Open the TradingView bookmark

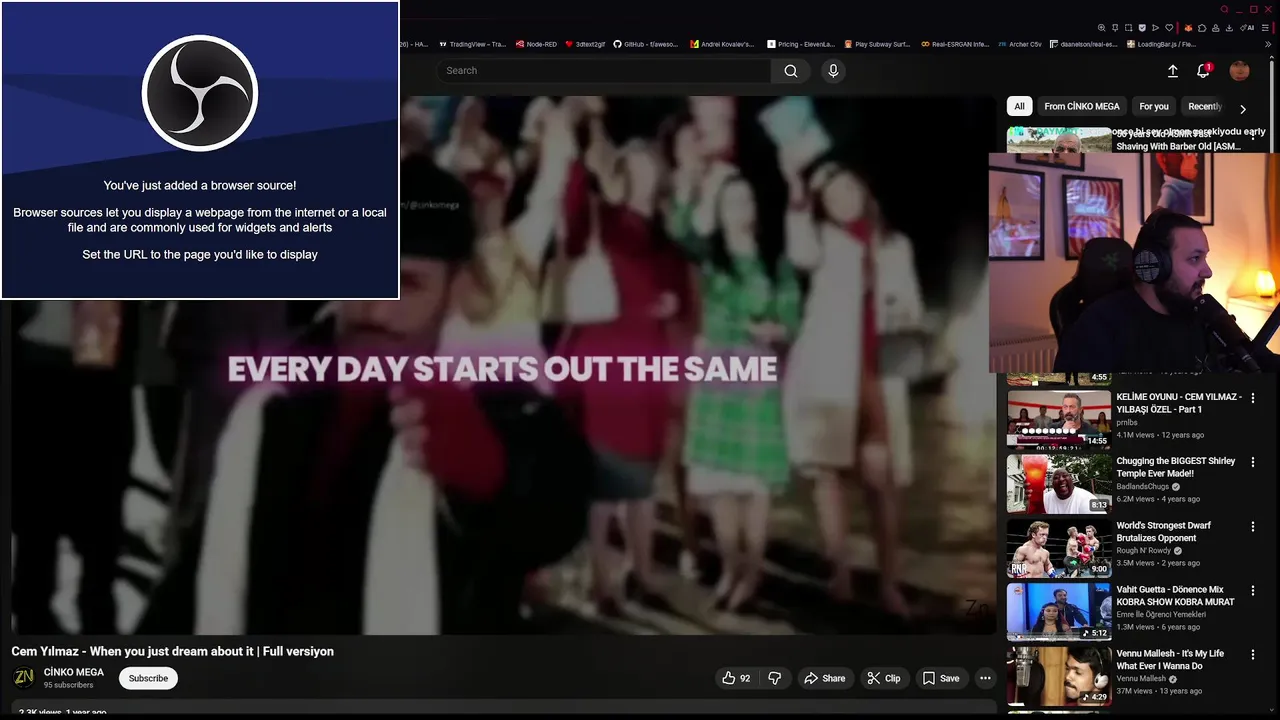[473, 44]
